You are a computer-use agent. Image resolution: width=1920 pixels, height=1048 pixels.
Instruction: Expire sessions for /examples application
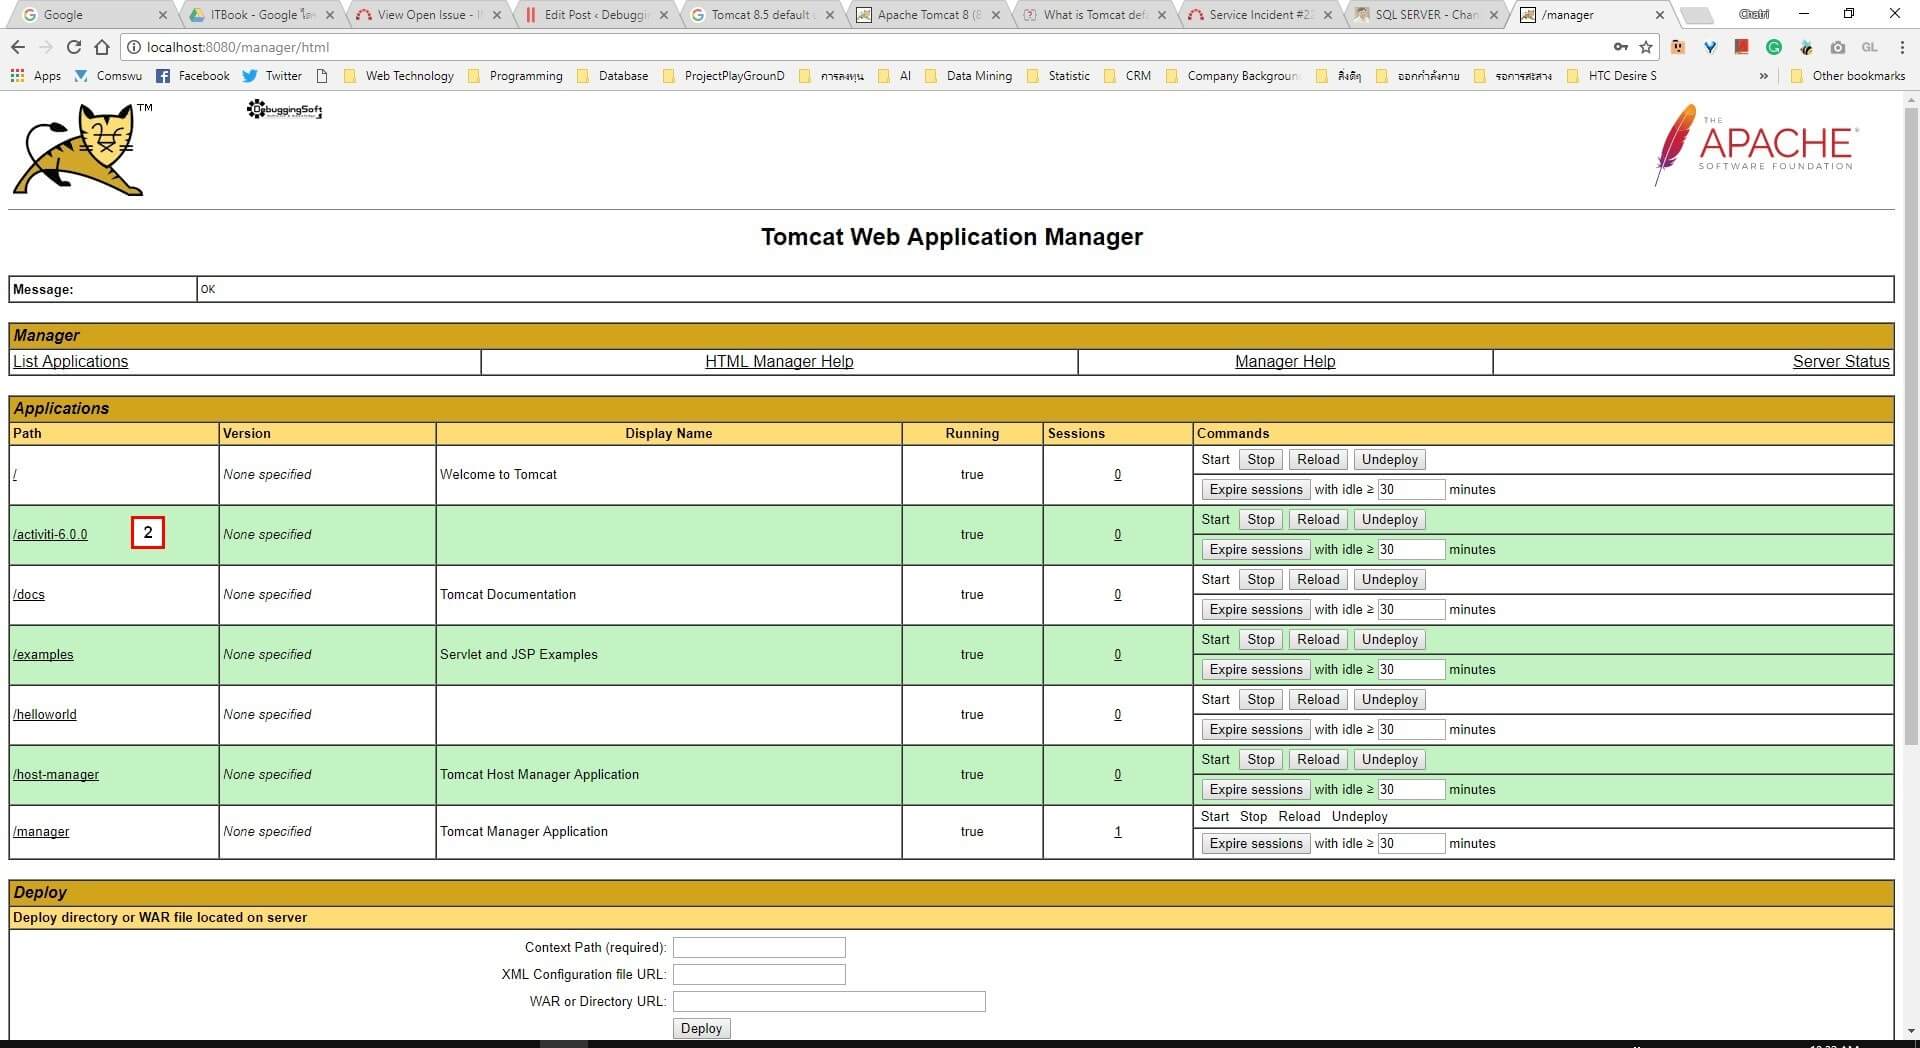pyautogui.click(x=1256, y=670)
